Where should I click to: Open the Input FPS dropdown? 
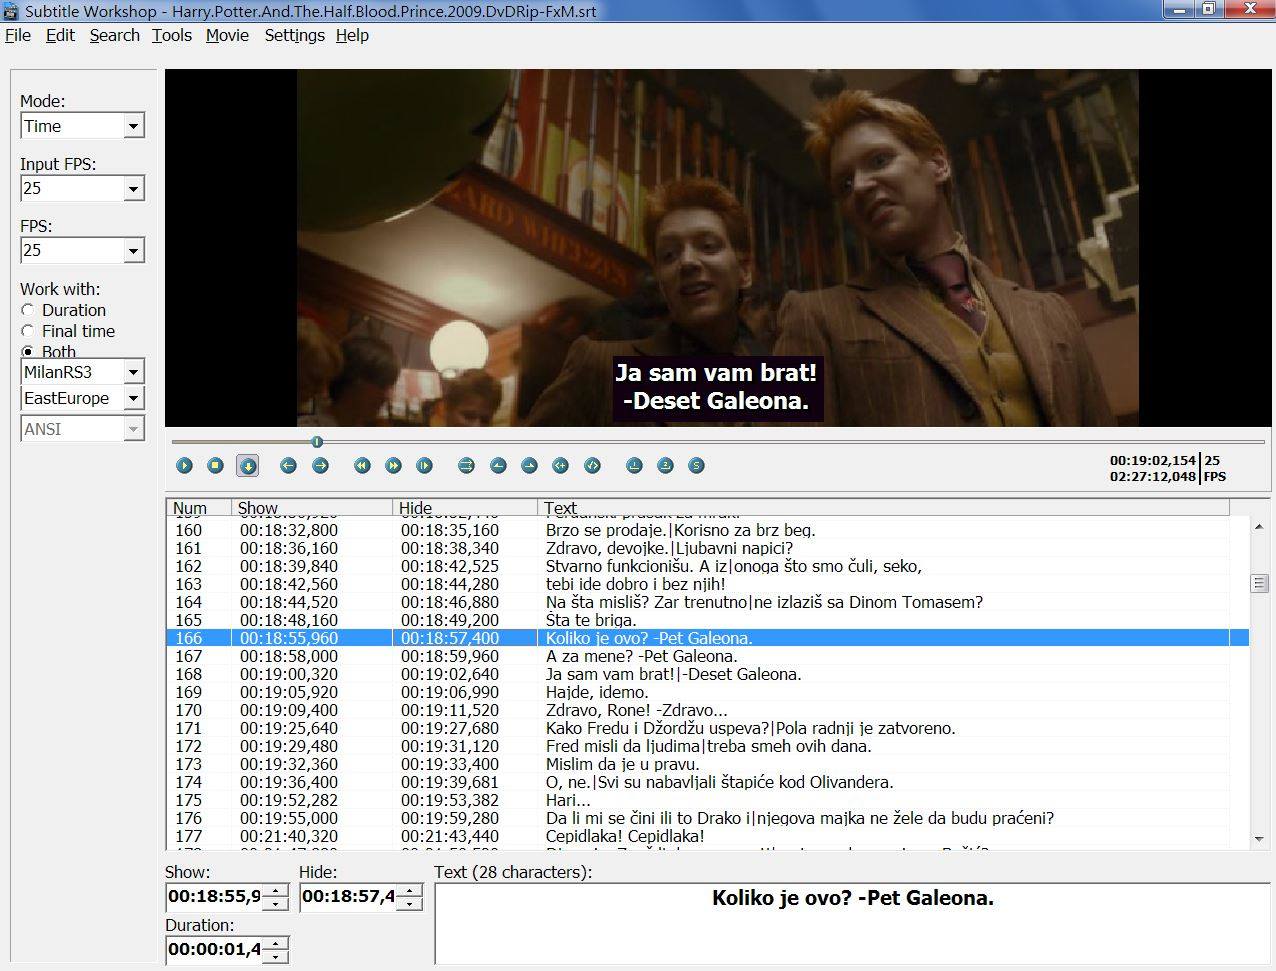(133, 188)
